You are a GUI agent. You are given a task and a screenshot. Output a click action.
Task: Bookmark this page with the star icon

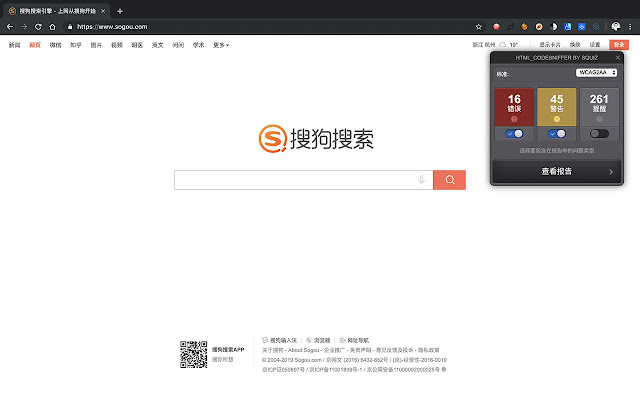[478, 27]
